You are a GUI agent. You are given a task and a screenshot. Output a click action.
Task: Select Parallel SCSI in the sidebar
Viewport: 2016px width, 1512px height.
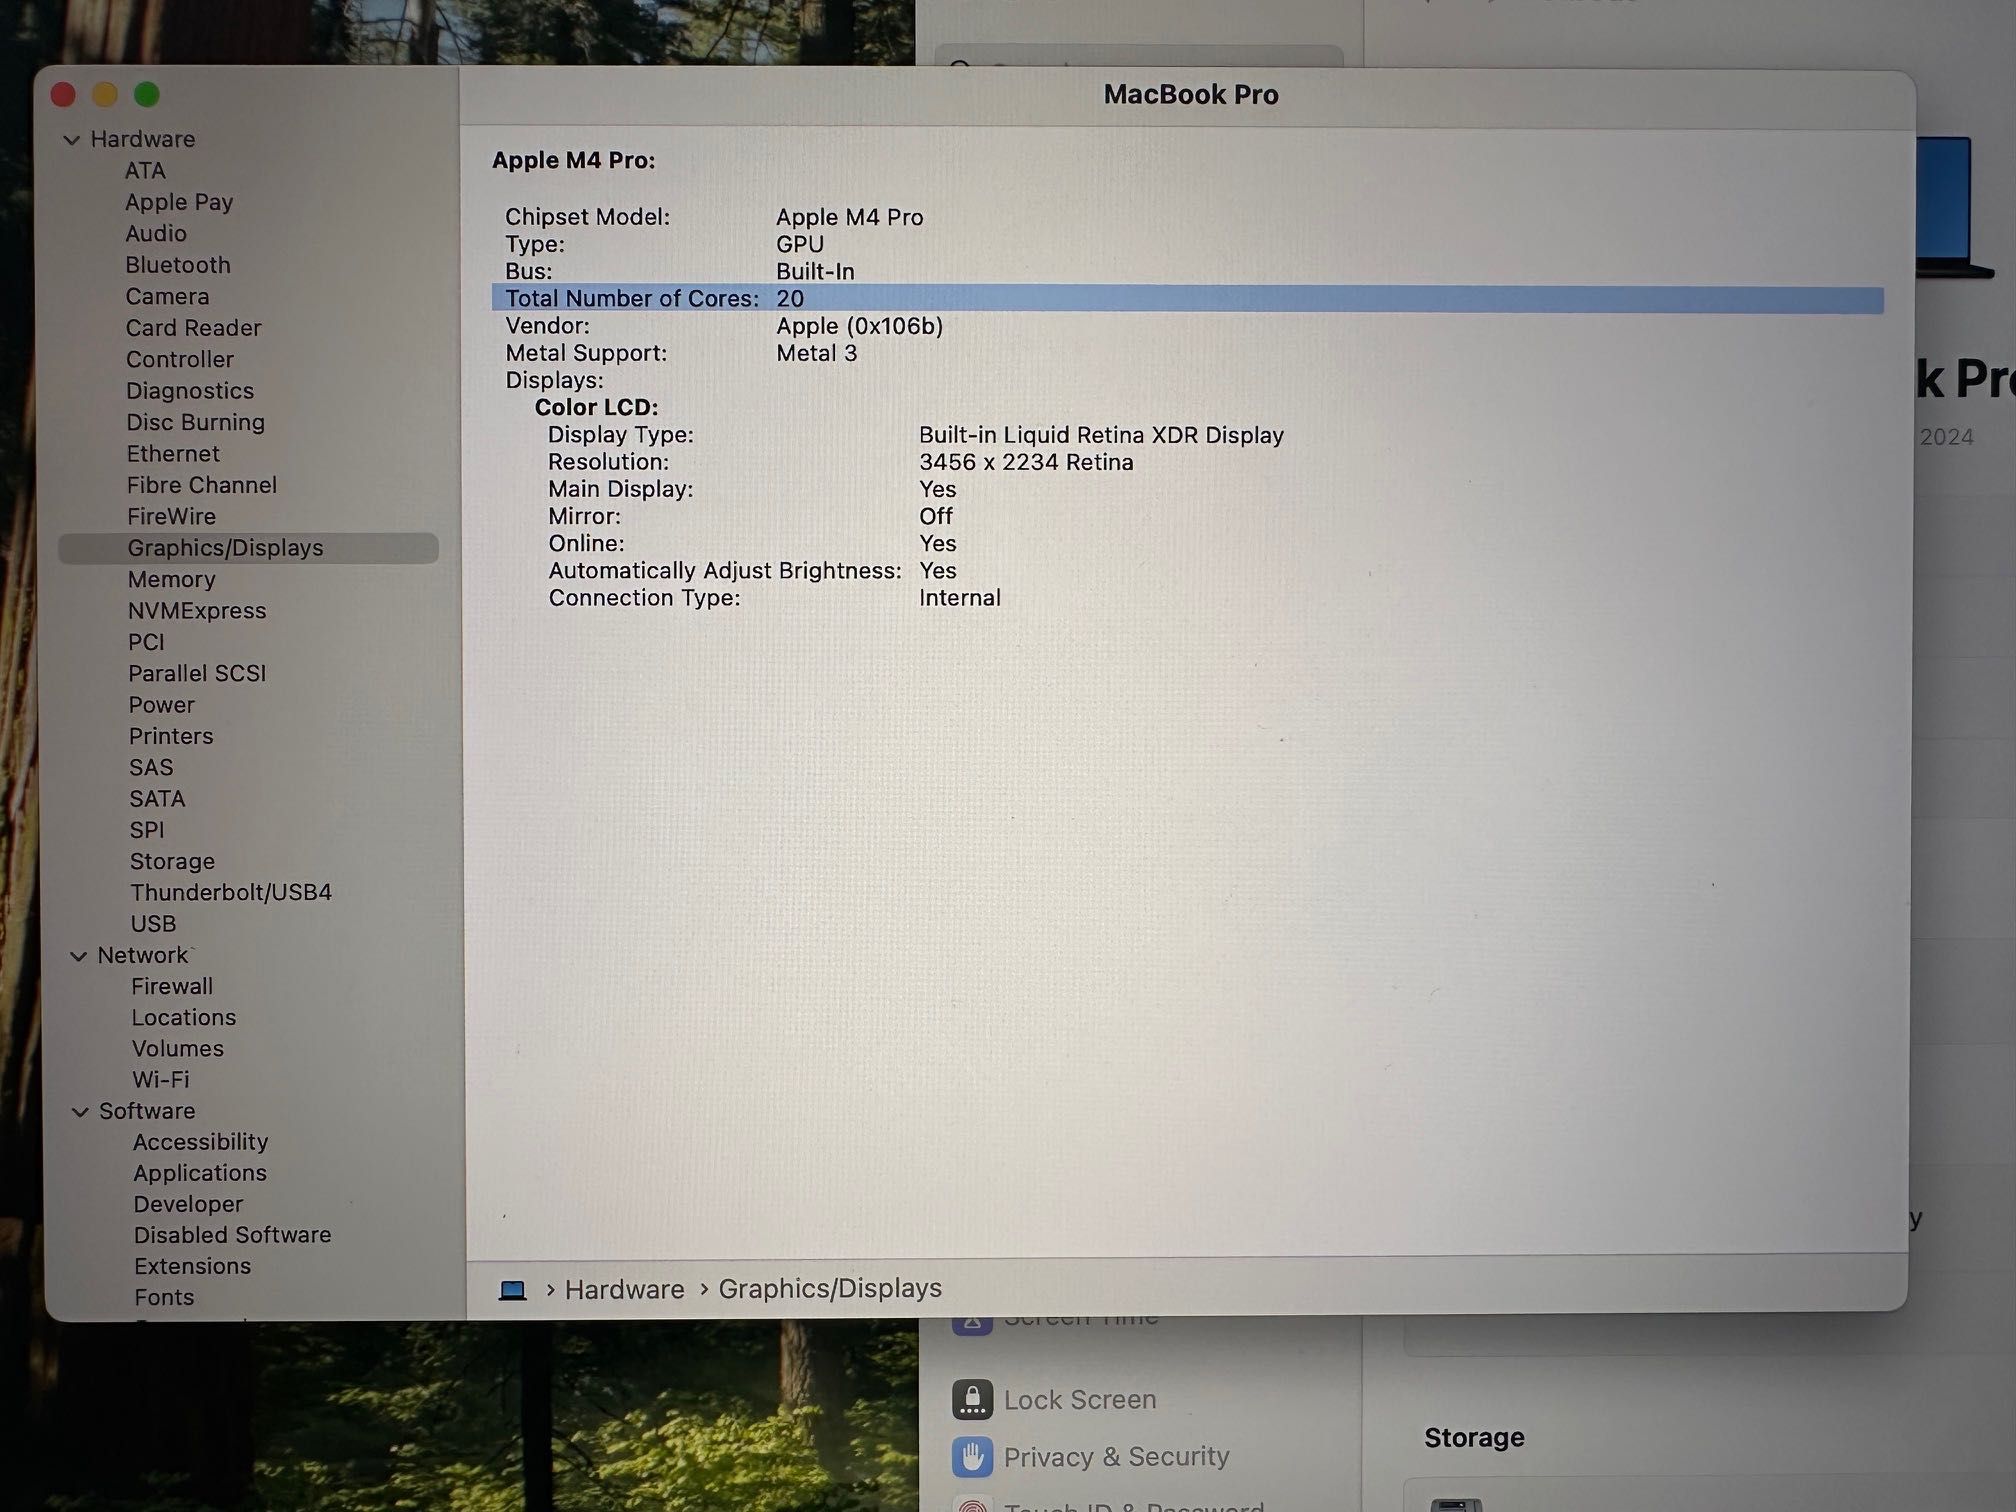(197, 673)
